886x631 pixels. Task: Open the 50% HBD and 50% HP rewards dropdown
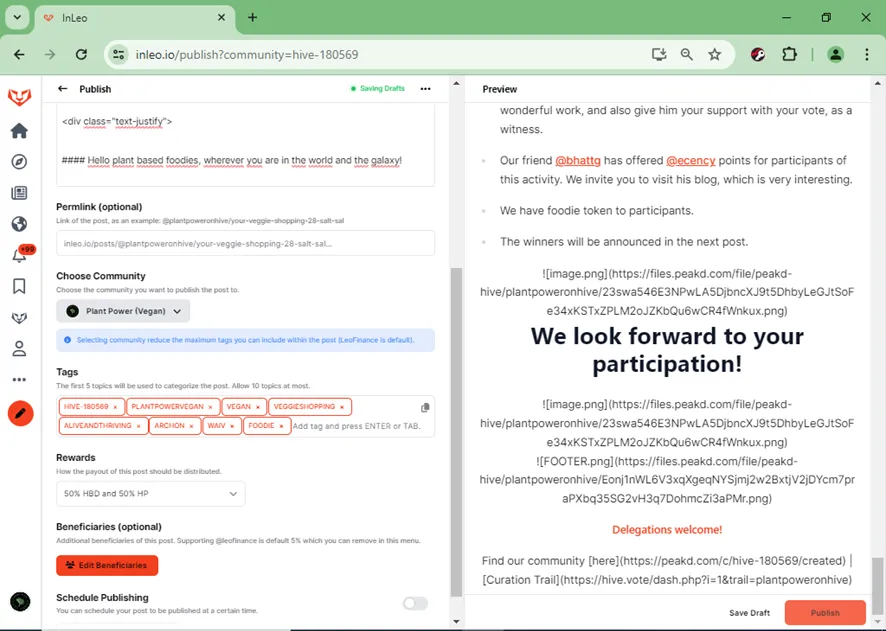(x=151, y=494)
